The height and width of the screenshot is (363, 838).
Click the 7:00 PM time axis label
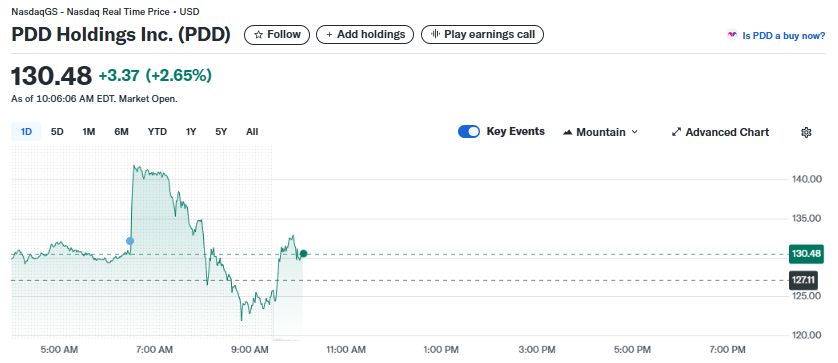pyautogui.click(x=727, y=350)
